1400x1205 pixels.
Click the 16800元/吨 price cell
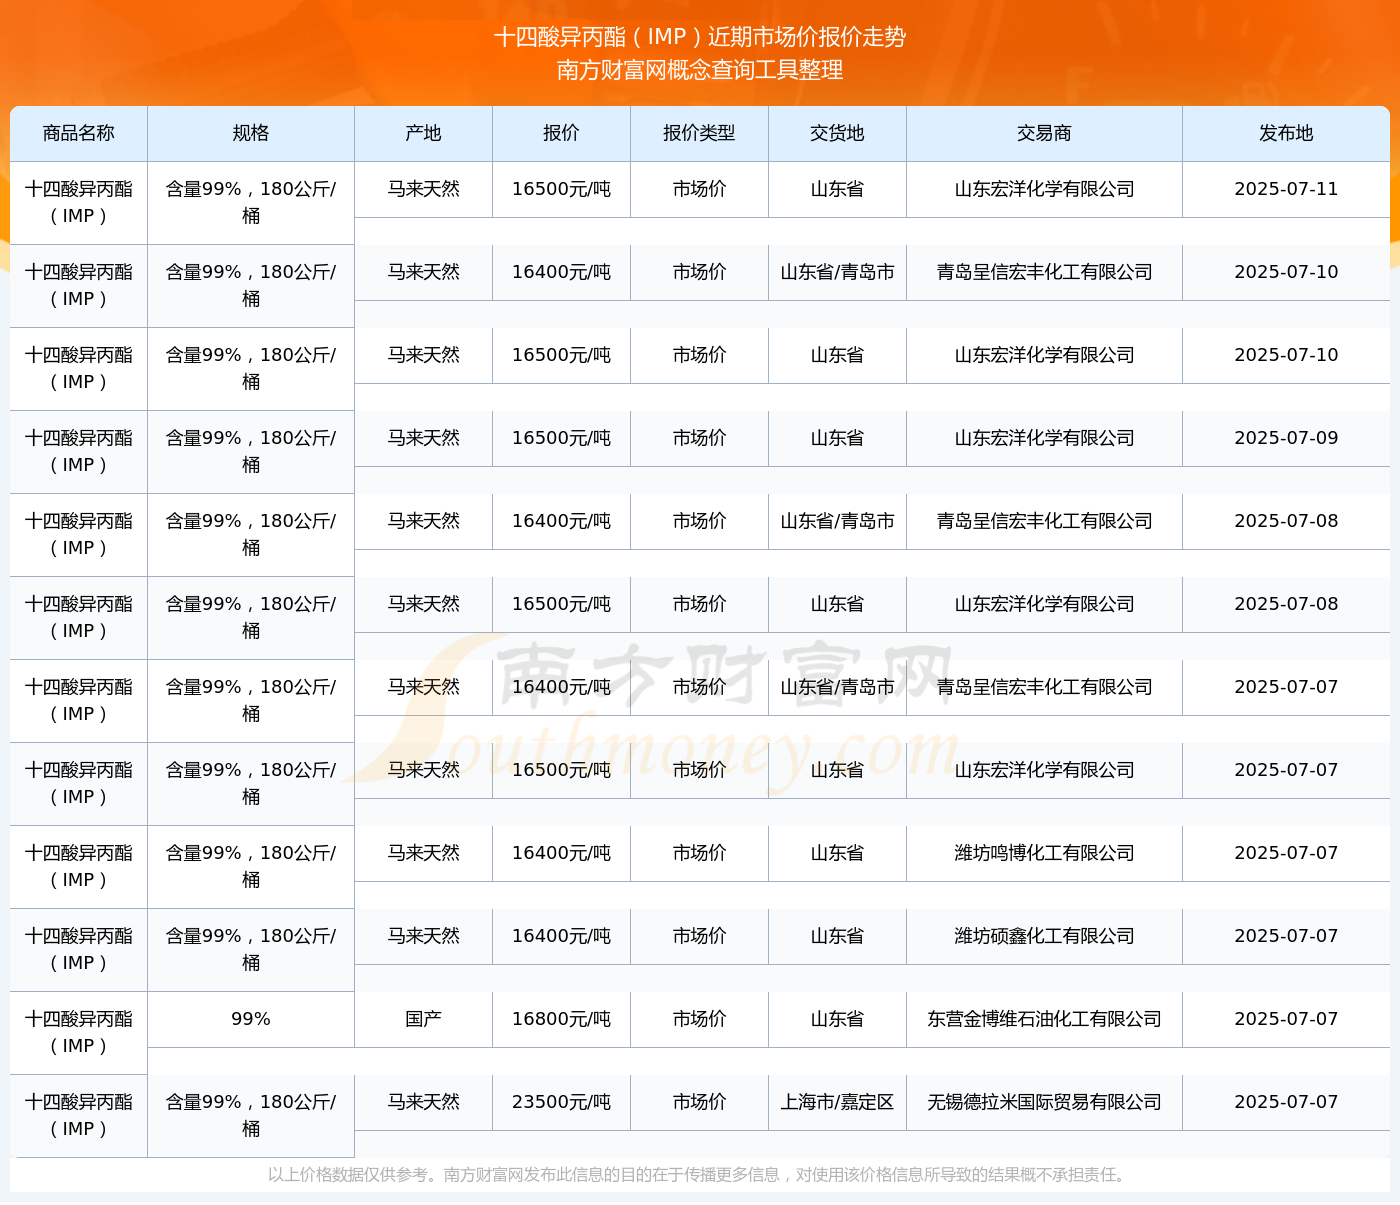coord(562,1019)
